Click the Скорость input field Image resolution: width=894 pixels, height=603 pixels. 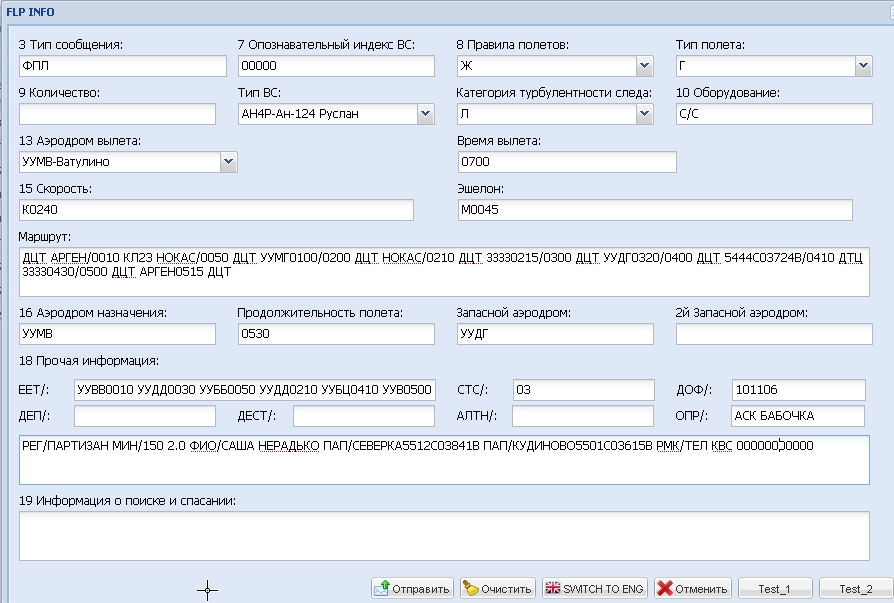[x=216, y=210]
